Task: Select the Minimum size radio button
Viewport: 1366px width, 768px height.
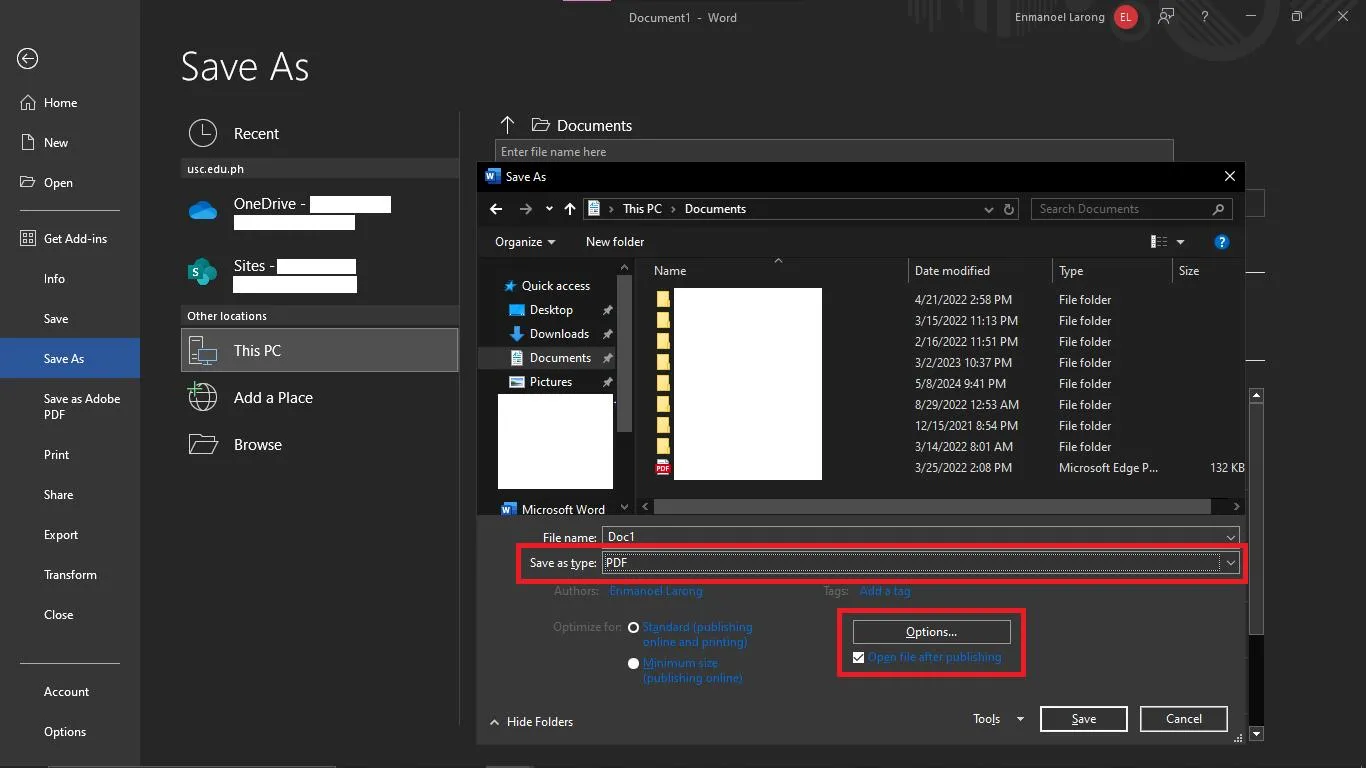Action: click(633, 662)
